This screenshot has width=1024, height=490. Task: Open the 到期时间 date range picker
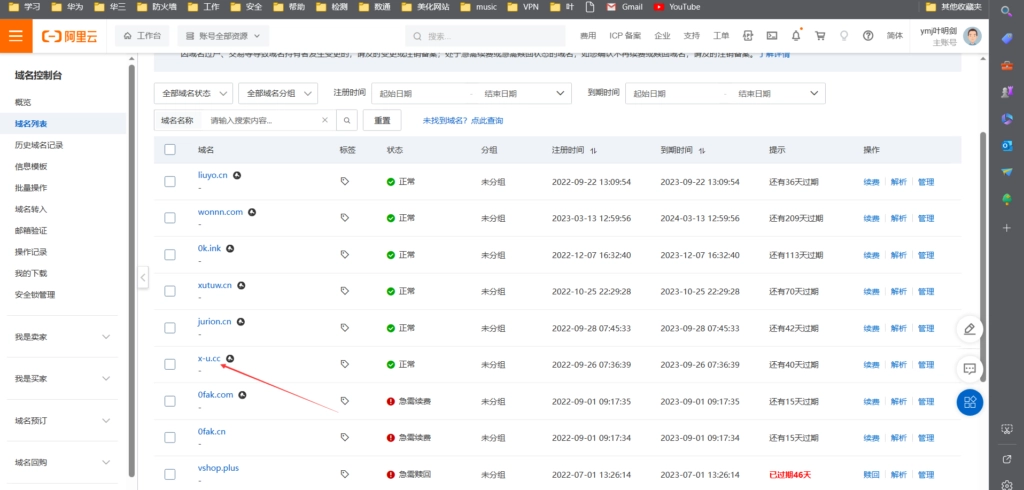point(725,93)
